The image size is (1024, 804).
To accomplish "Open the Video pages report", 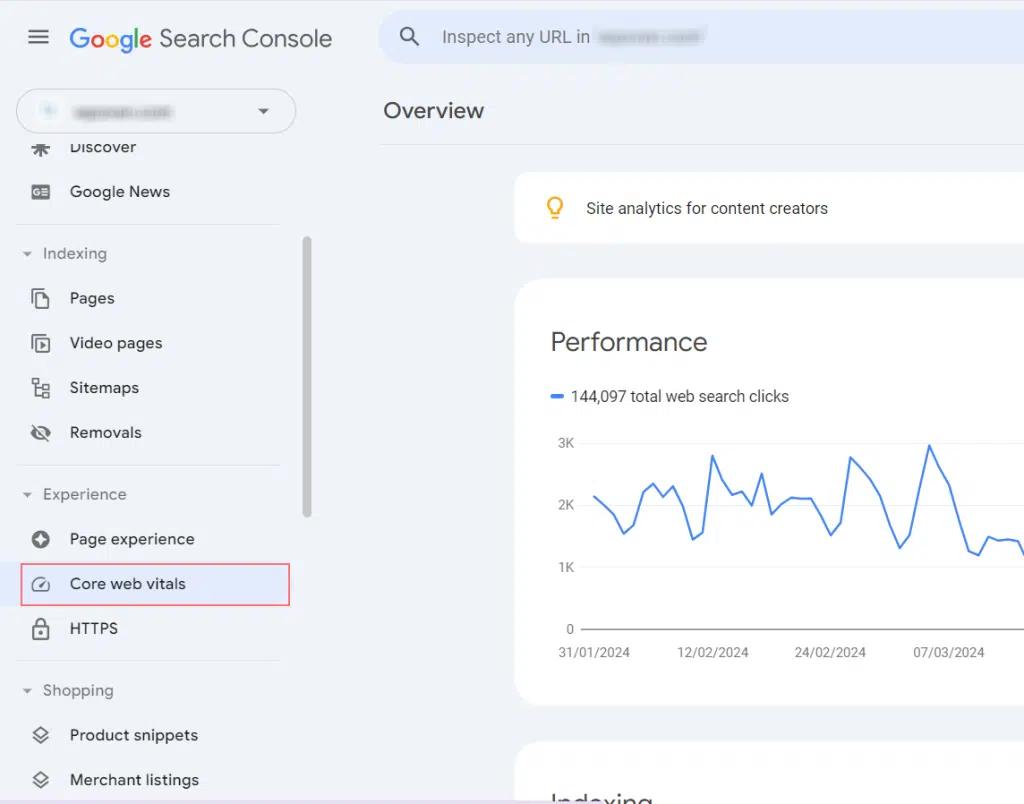I will pos(116,343).
